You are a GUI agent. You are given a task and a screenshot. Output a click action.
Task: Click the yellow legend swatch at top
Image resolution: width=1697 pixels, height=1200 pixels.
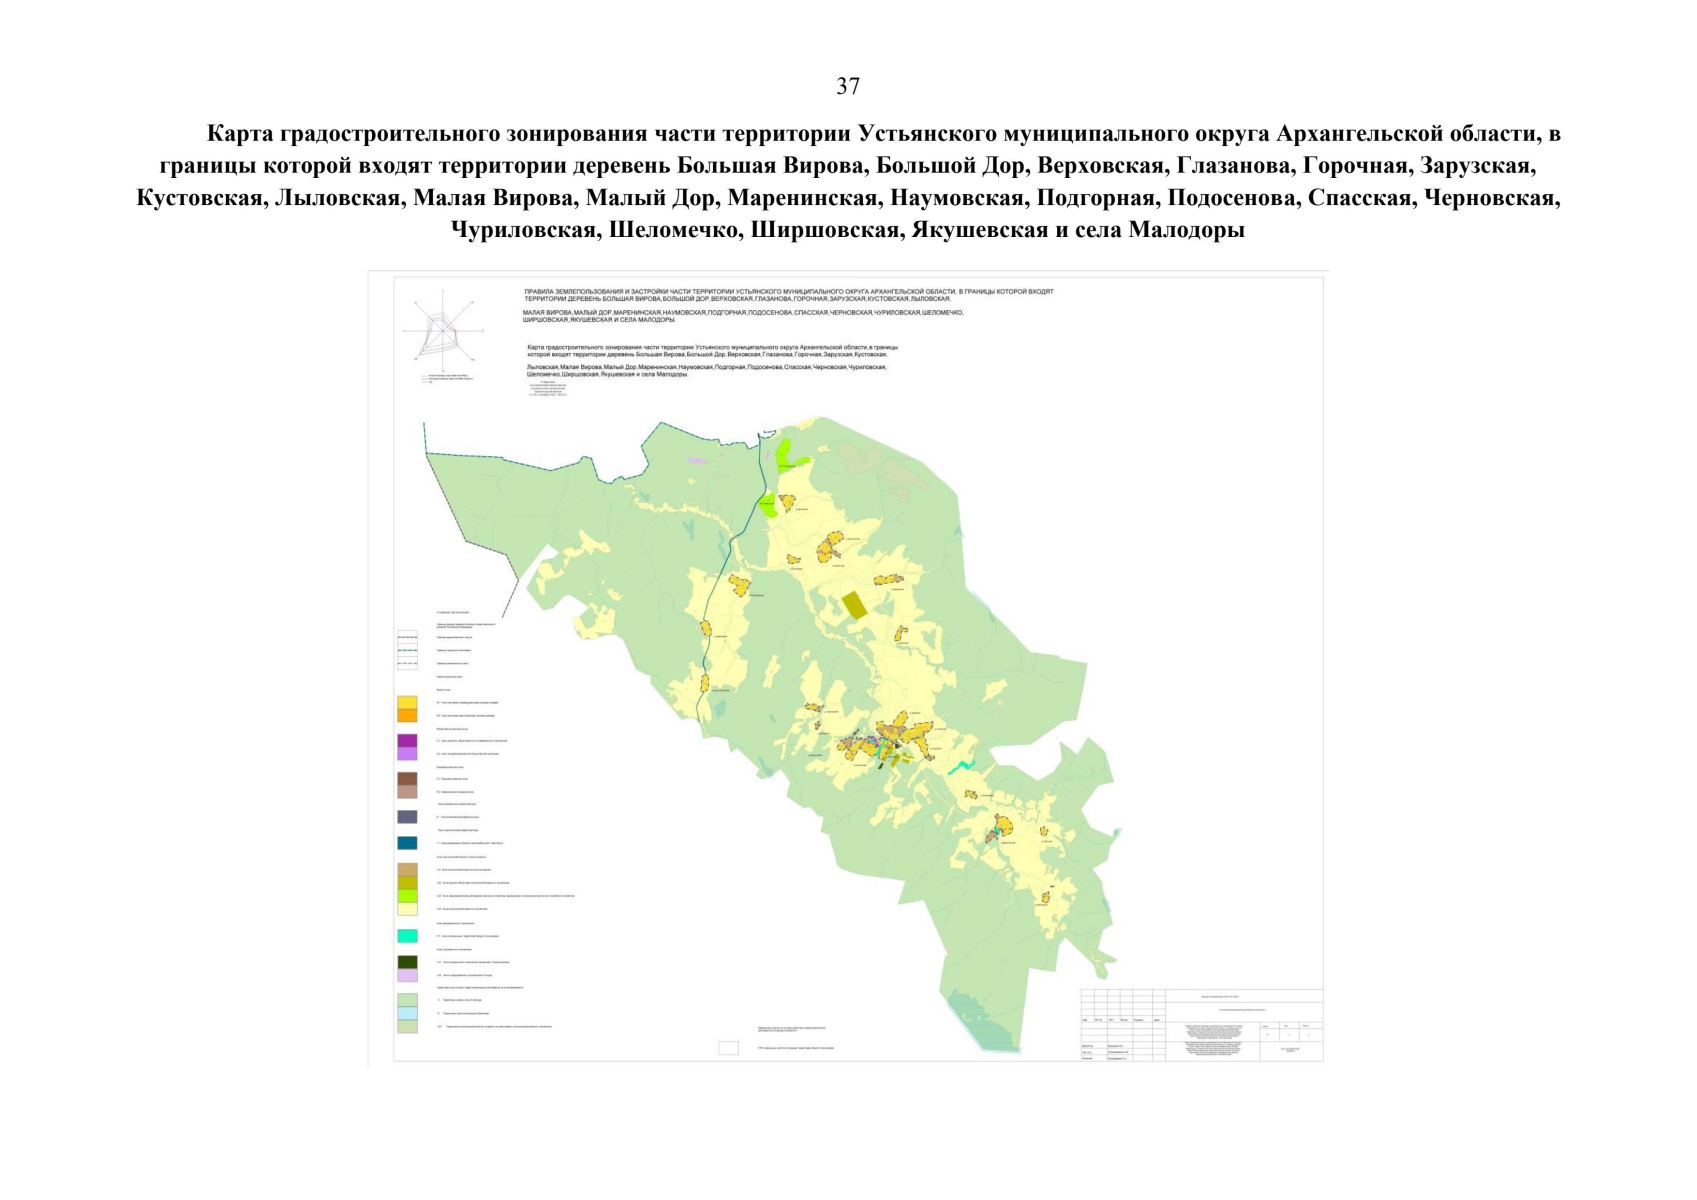(407, 703)
